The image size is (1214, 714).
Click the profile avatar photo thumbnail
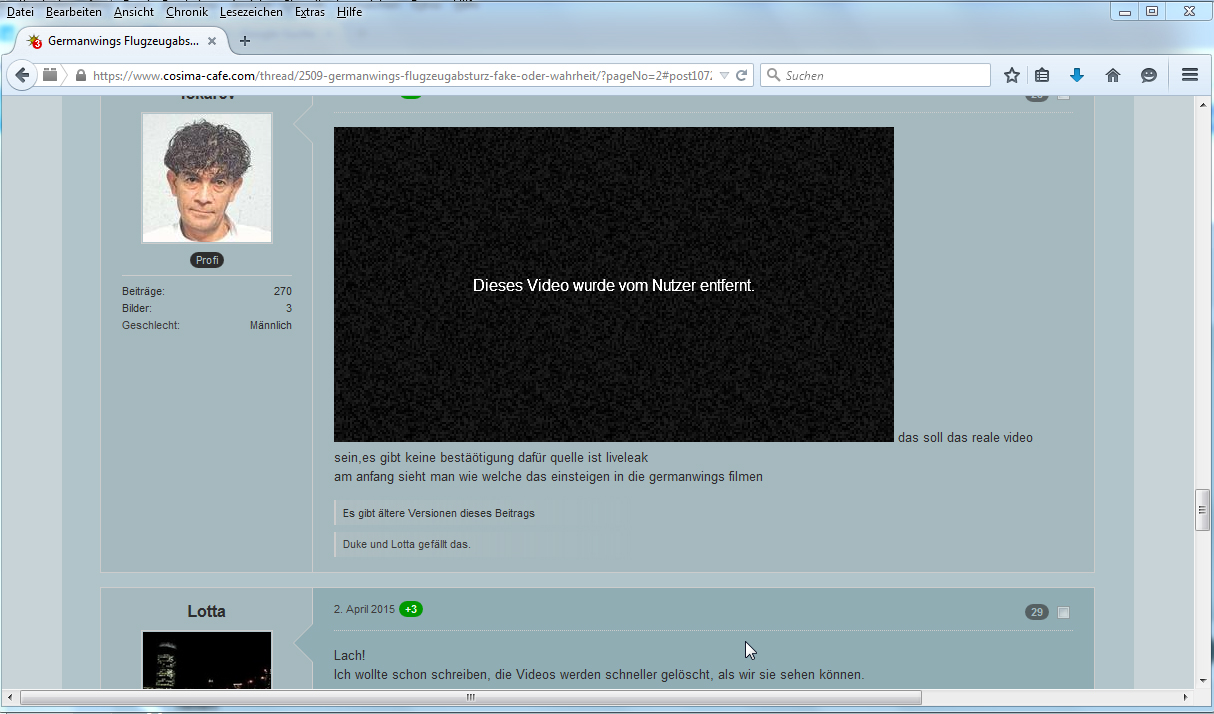point(207,178)
